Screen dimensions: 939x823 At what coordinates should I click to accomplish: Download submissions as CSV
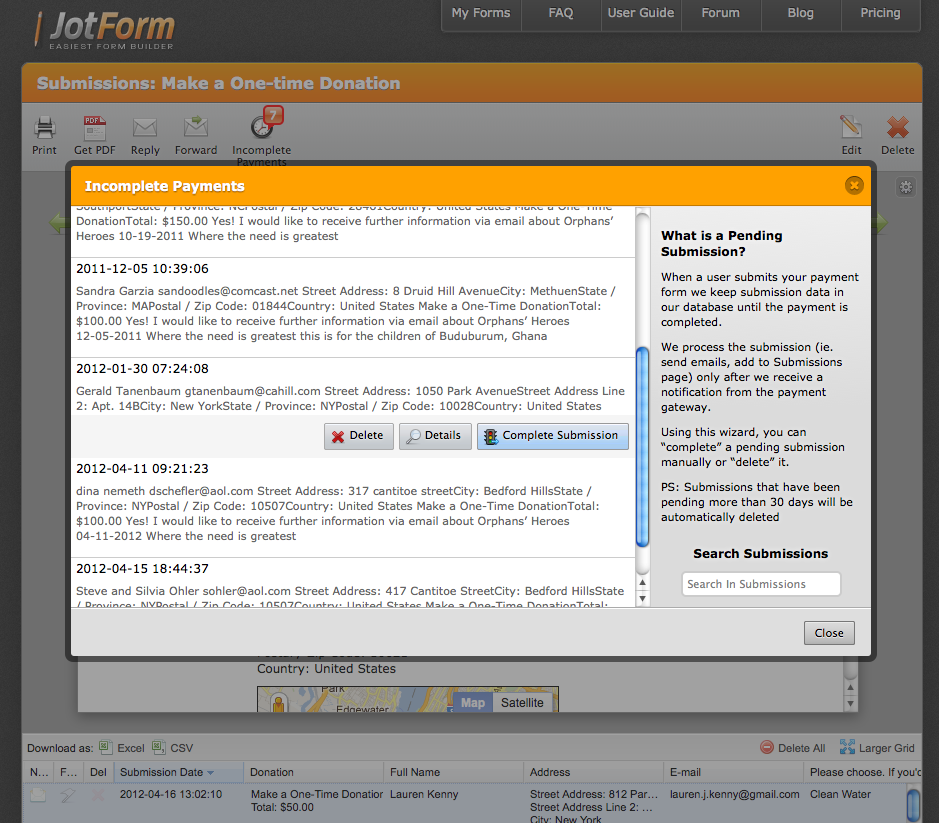click(173, 748)
